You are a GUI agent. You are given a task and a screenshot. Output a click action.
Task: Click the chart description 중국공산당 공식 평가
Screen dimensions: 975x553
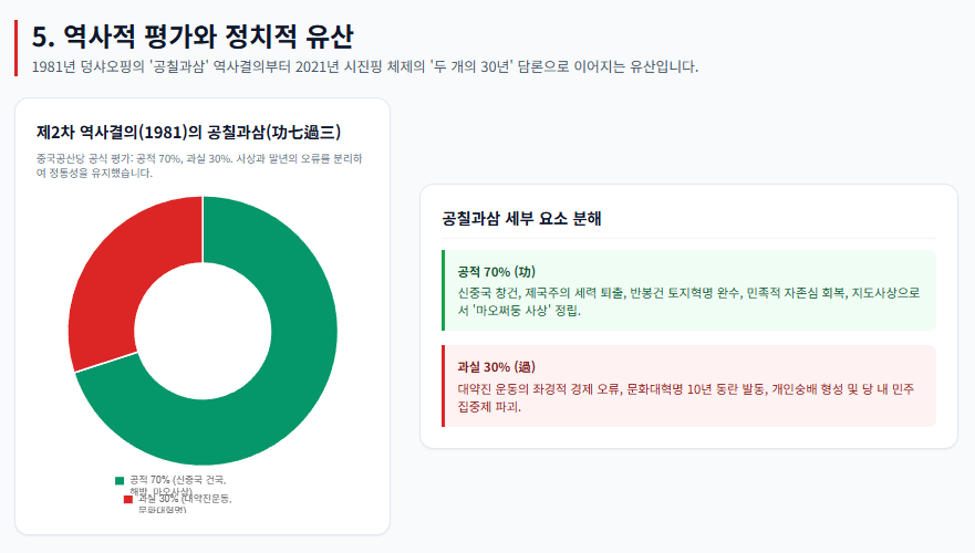pos(199,165)
